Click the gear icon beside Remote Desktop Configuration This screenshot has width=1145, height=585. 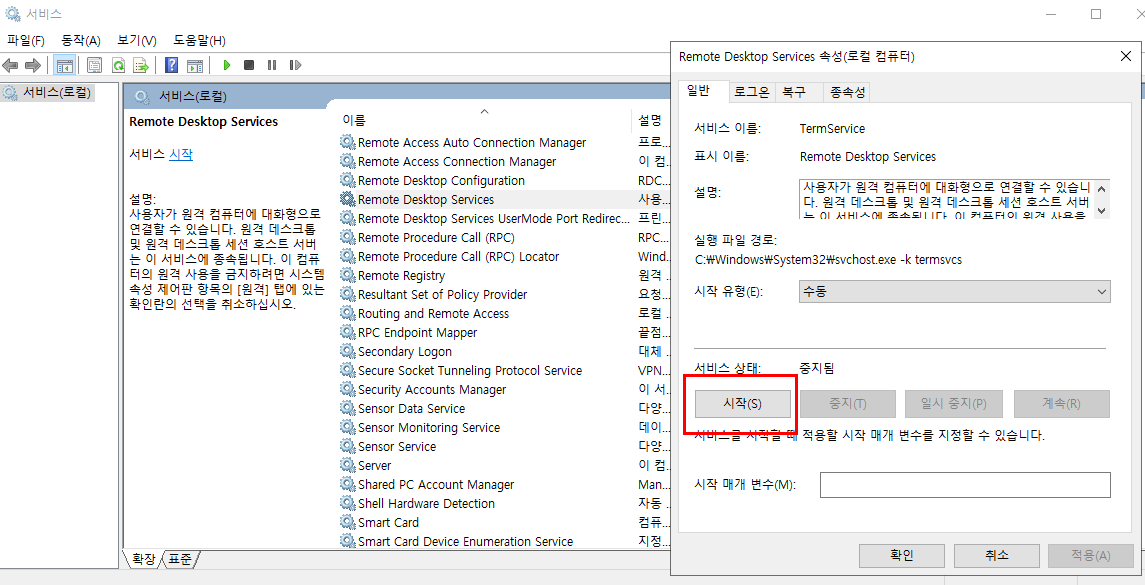[x=348, y=180]
